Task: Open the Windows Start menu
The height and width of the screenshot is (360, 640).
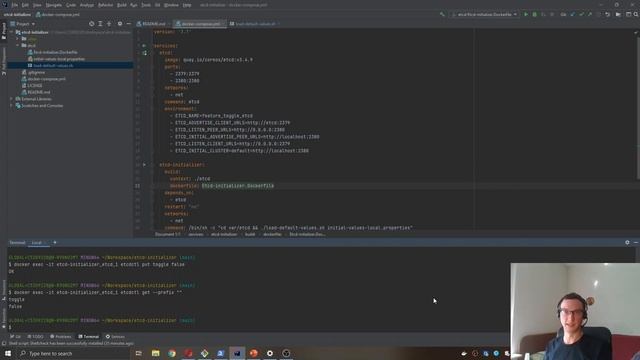Action: tap(7, 353)
